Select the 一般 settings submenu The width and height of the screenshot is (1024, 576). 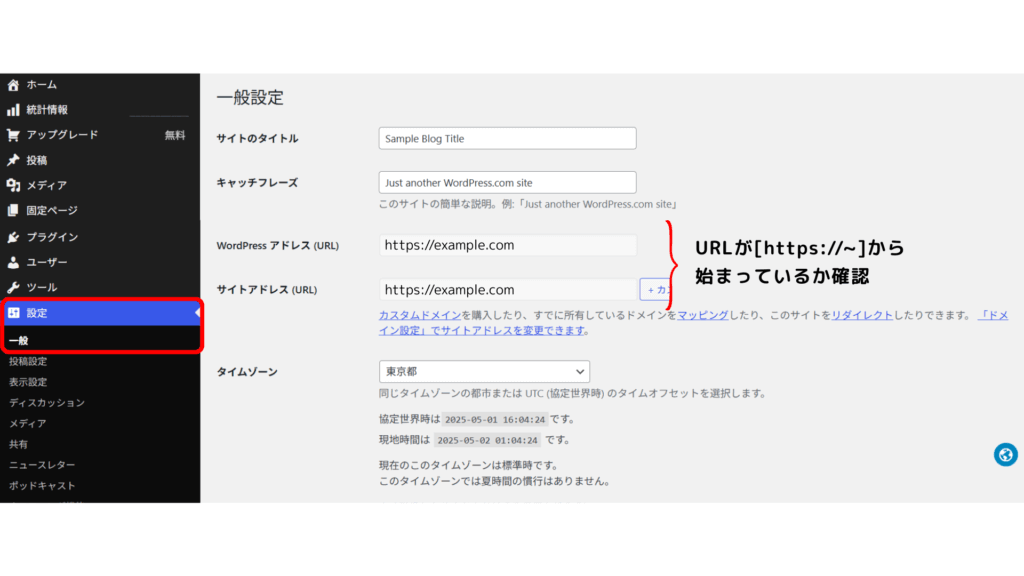18,340
